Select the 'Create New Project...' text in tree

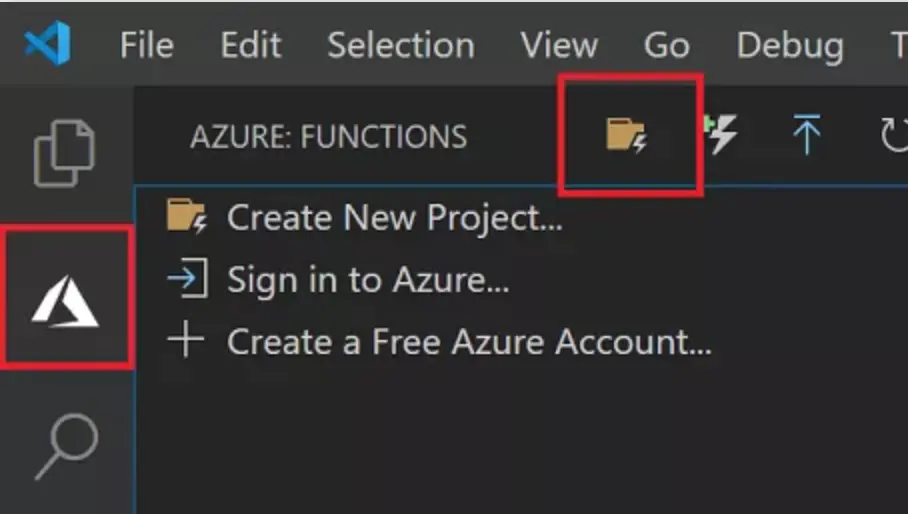coord(394,218)
